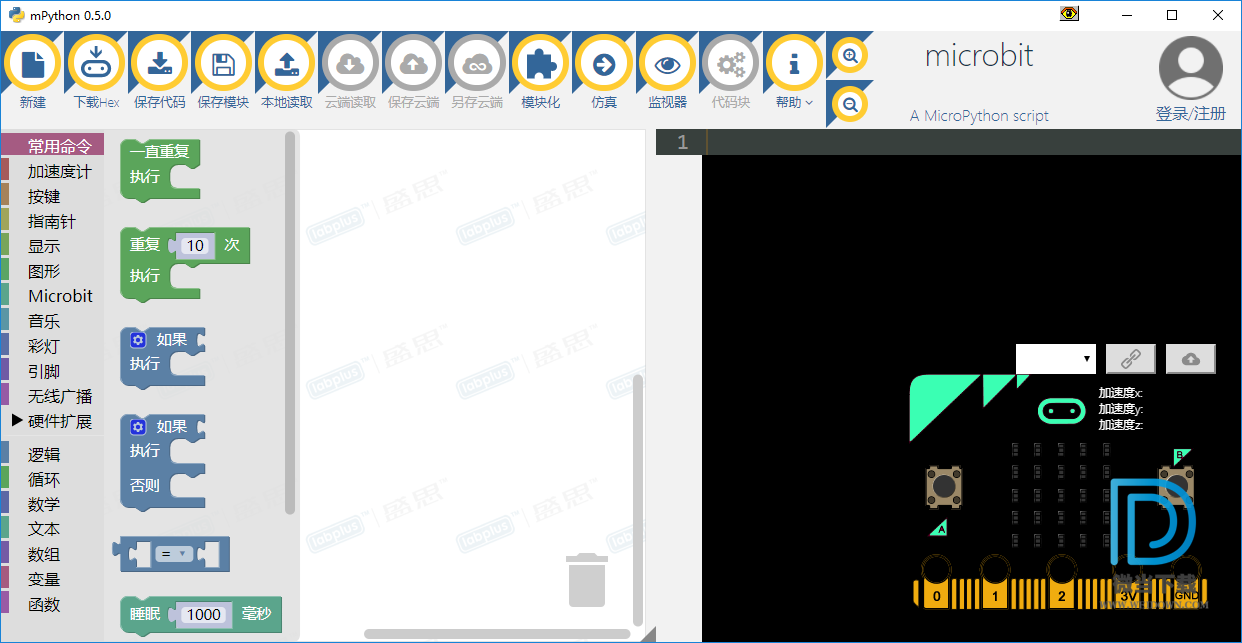
Task: Click the 云端读取 cloud read icon
Action: (x=350, y=65)
